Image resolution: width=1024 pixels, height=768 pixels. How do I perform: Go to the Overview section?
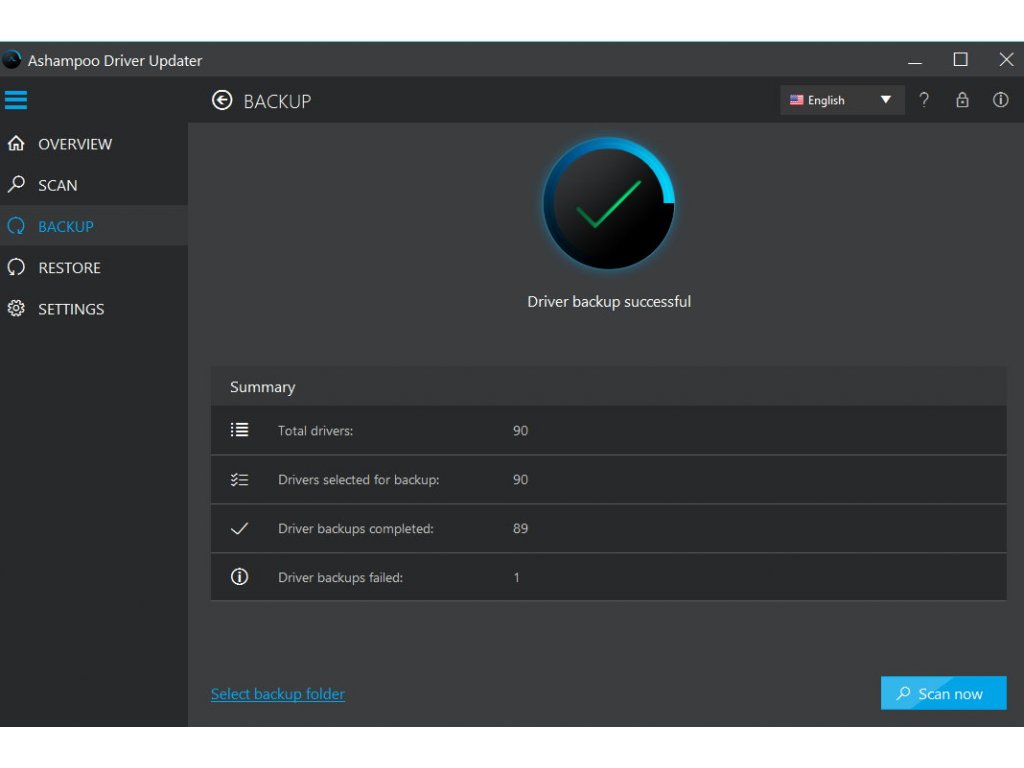click(94, 144)
